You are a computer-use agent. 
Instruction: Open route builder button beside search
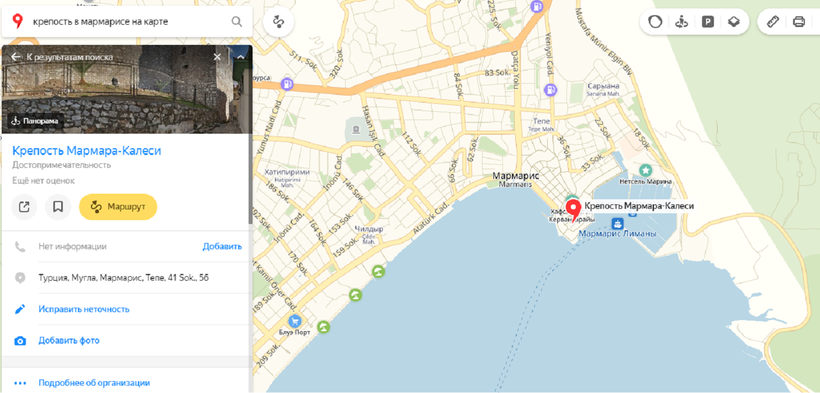(x=278, y=22)
